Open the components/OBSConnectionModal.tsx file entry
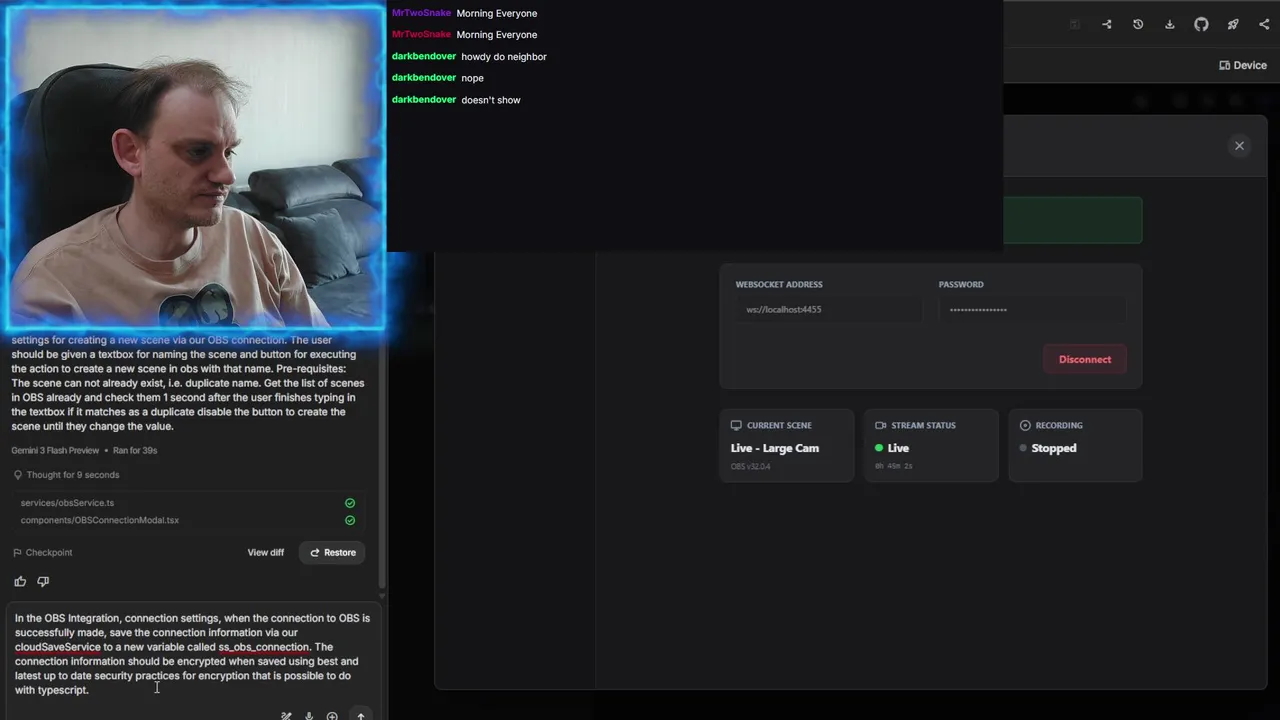This screenshot has width=1280, height=720. pos(100,520)
